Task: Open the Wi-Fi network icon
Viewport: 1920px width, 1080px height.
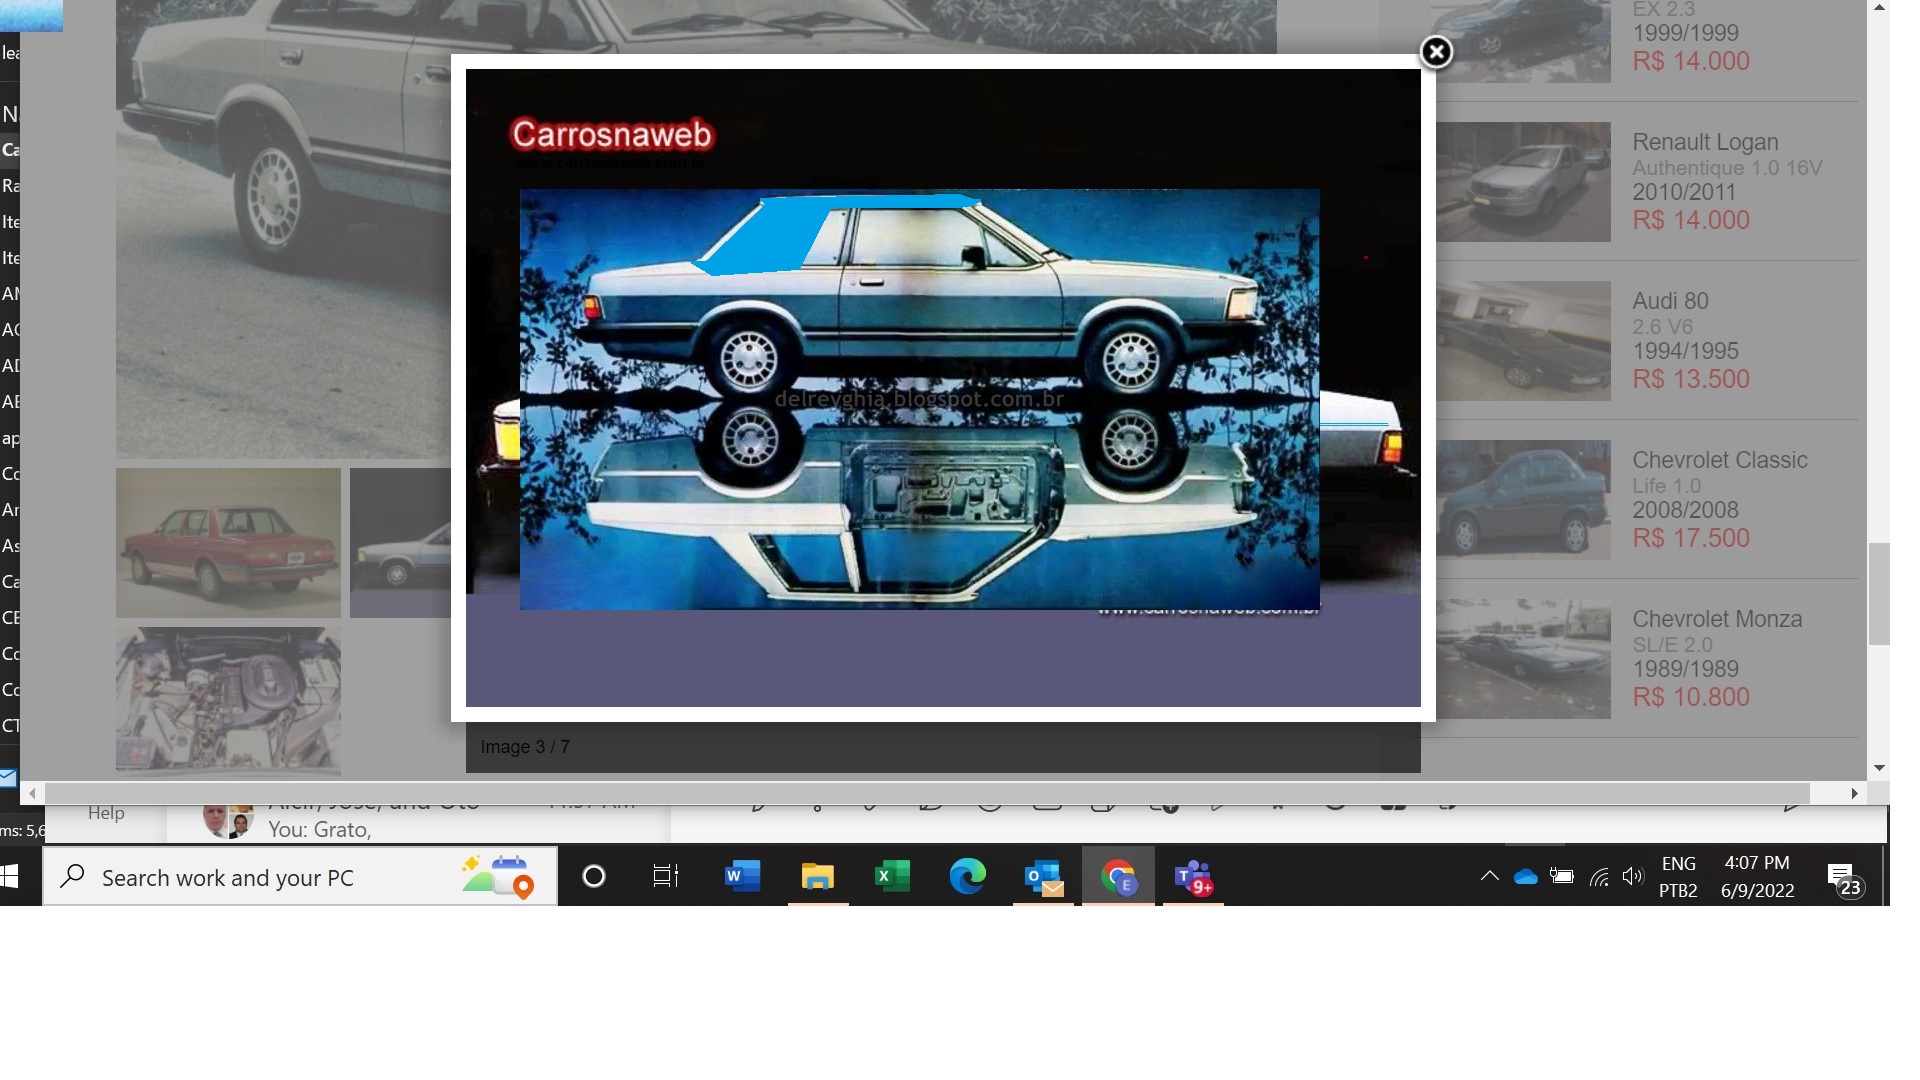Action: point(1598,877)
